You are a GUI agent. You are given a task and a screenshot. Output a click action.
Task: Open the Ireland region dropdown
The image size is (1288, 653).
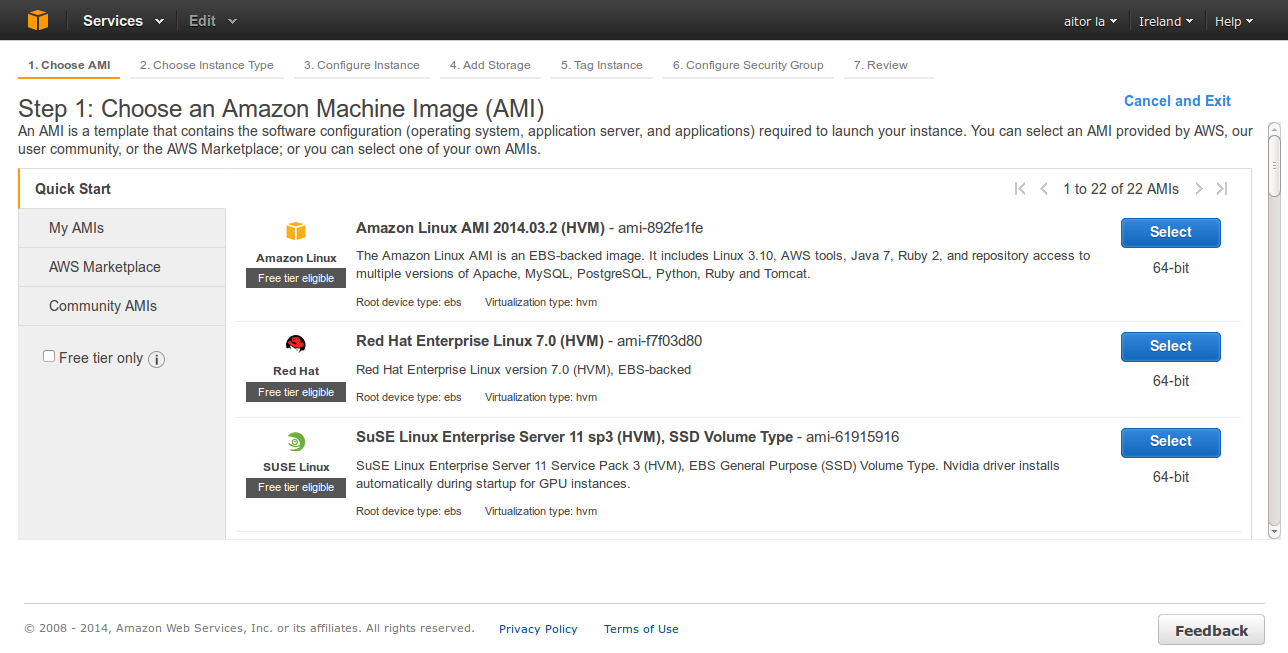click(1165, 21)
